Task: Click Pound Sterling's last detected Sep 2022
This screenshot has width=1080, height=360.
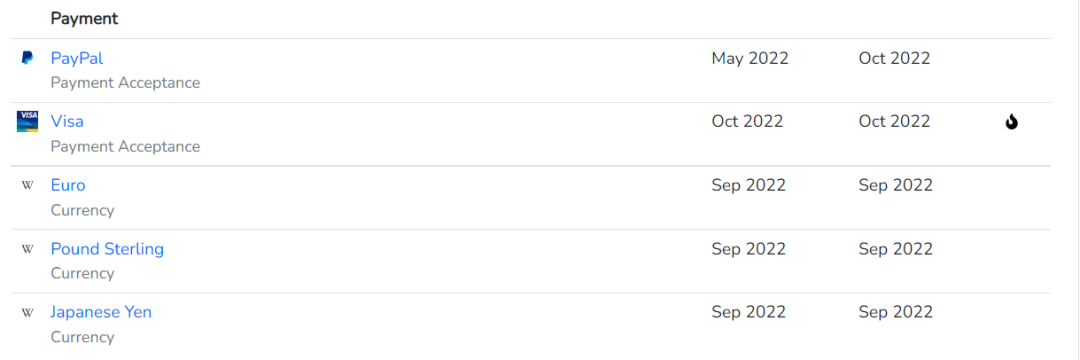Action: 895,248
